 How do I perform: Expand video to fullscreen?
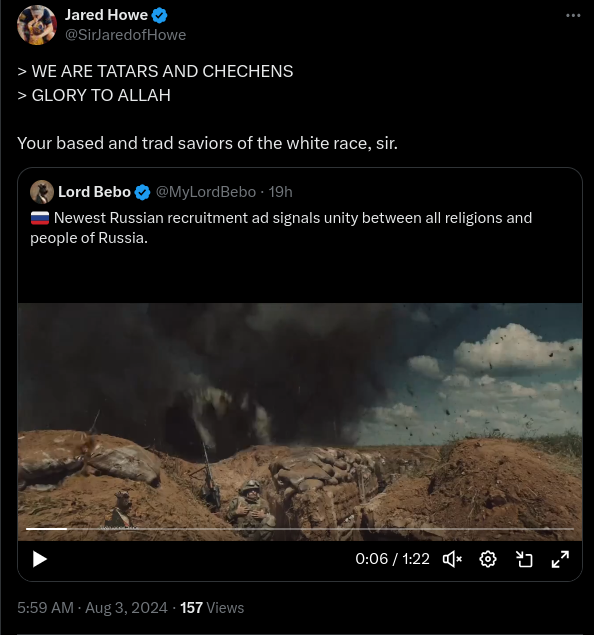(560, 559)
